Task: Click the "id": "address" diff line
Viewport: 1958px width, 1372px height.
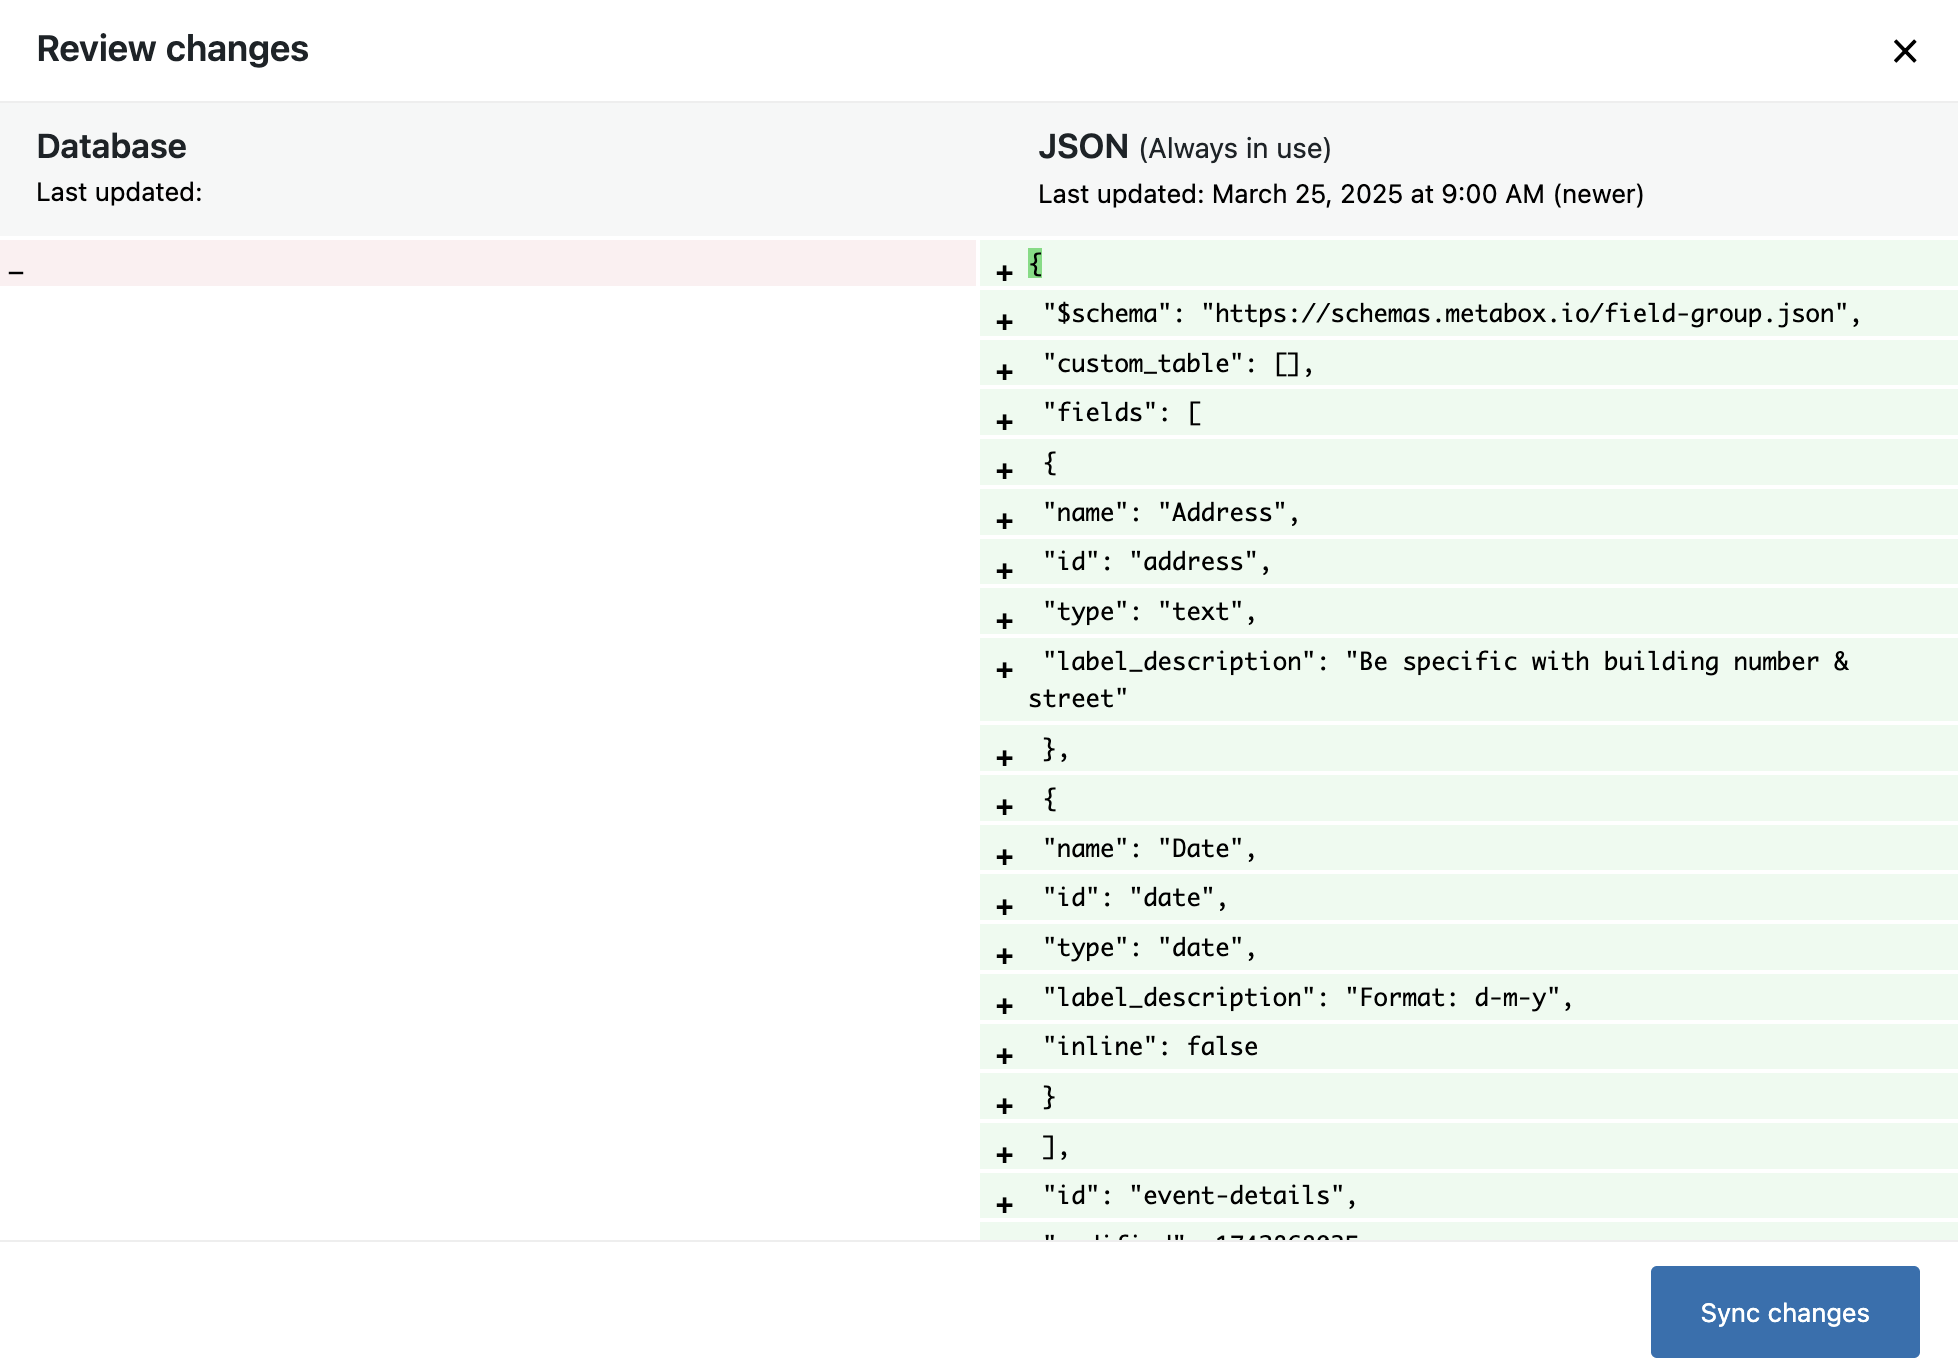Action: [x=1156, y=562]
